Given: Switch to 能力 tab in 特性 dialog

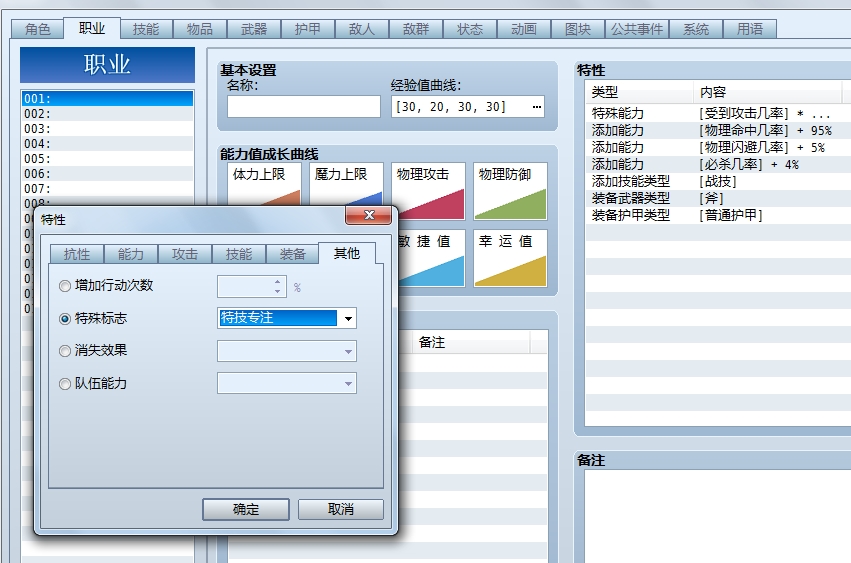Looking at the screenshot, I should pyautogui.click(x=130, y=254).
